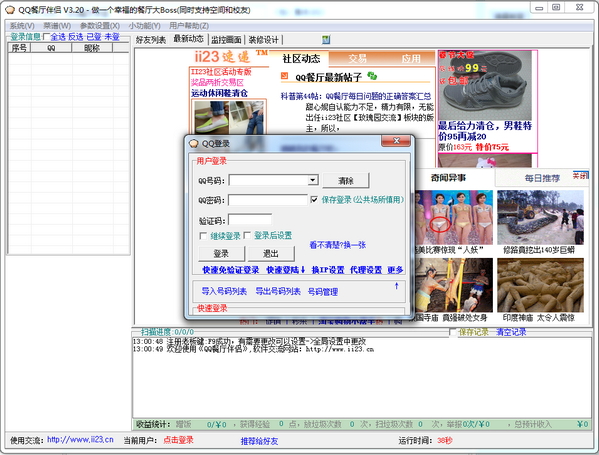Image resolution: width=599 pixels, height=455 pixels.
Task: Open the http://www.ii23.cn status bar link
Action: pos(80,440)
